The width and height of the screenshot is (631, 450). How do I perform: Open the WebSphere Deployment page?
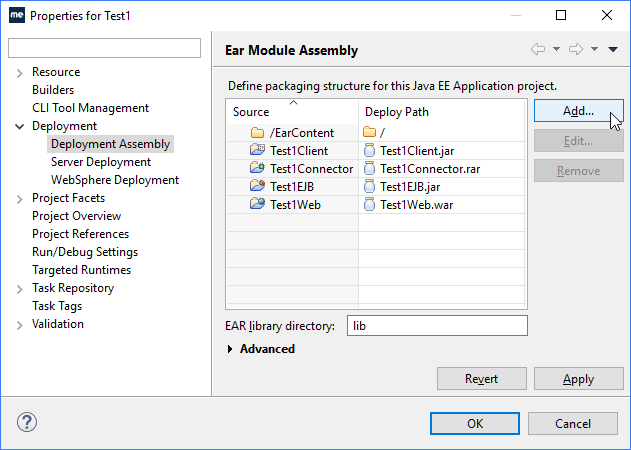(x=114, y=180)
